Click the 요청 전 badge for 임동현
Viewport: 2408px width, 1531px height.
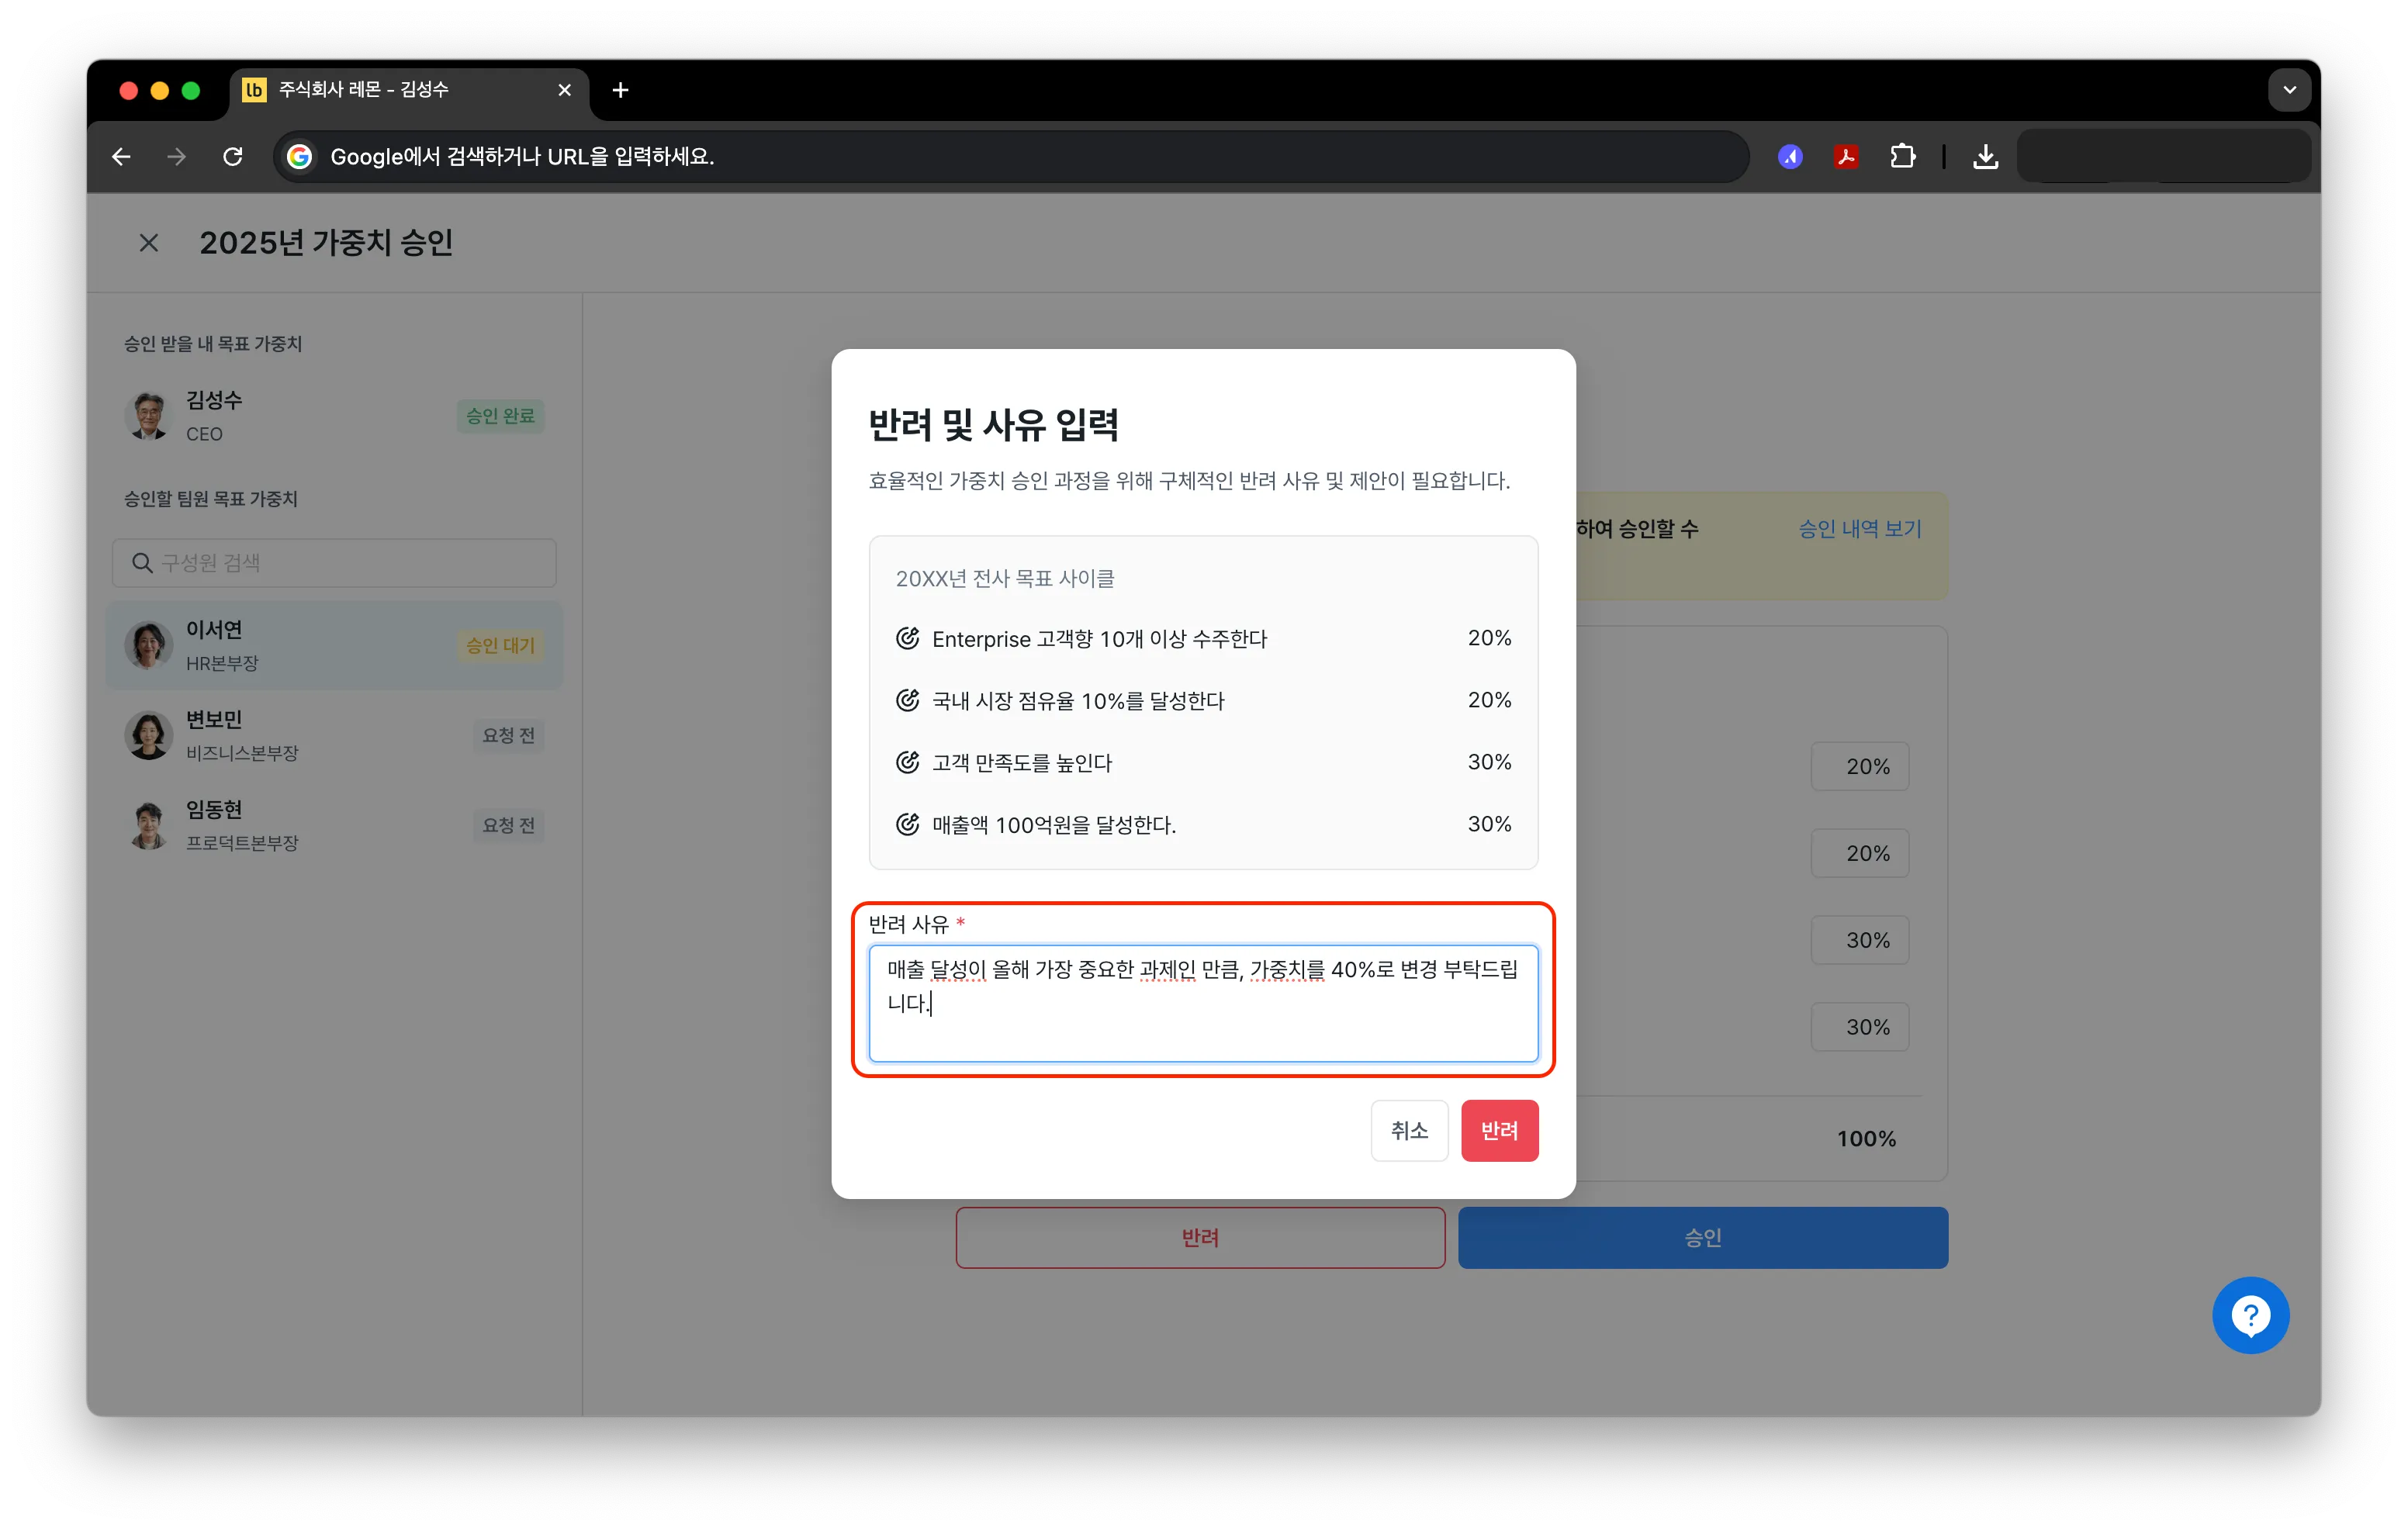(x=508, y=825)
